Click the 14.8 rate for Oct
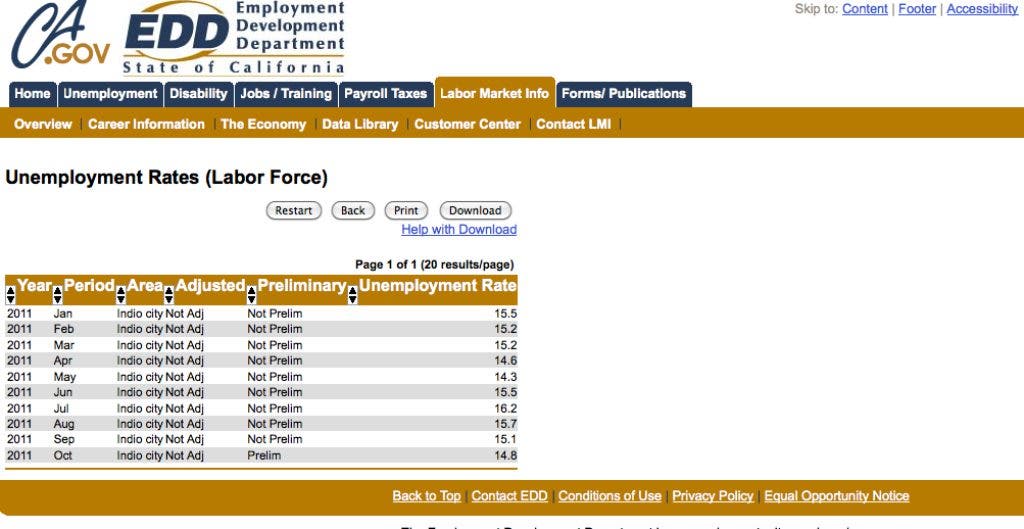Screen dimensions: 1024x529 coord(505,455)
